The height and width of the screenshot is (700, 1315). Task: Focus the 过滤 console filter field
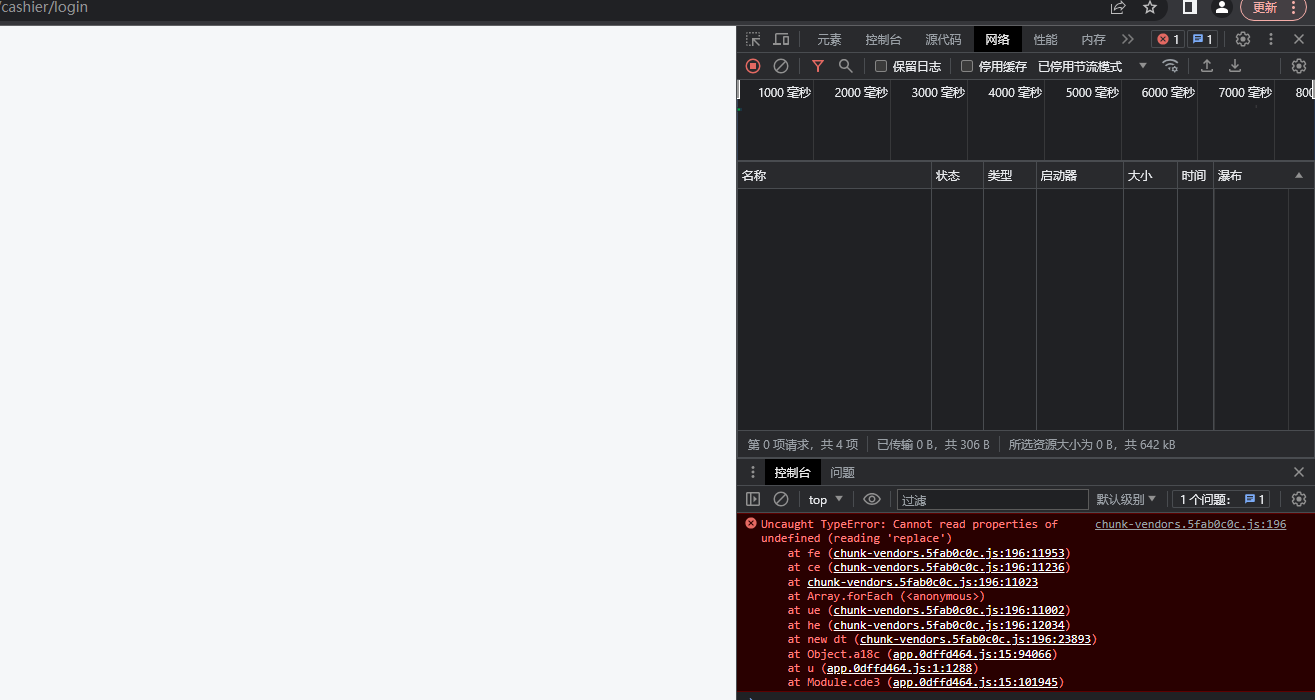[992, 499]
